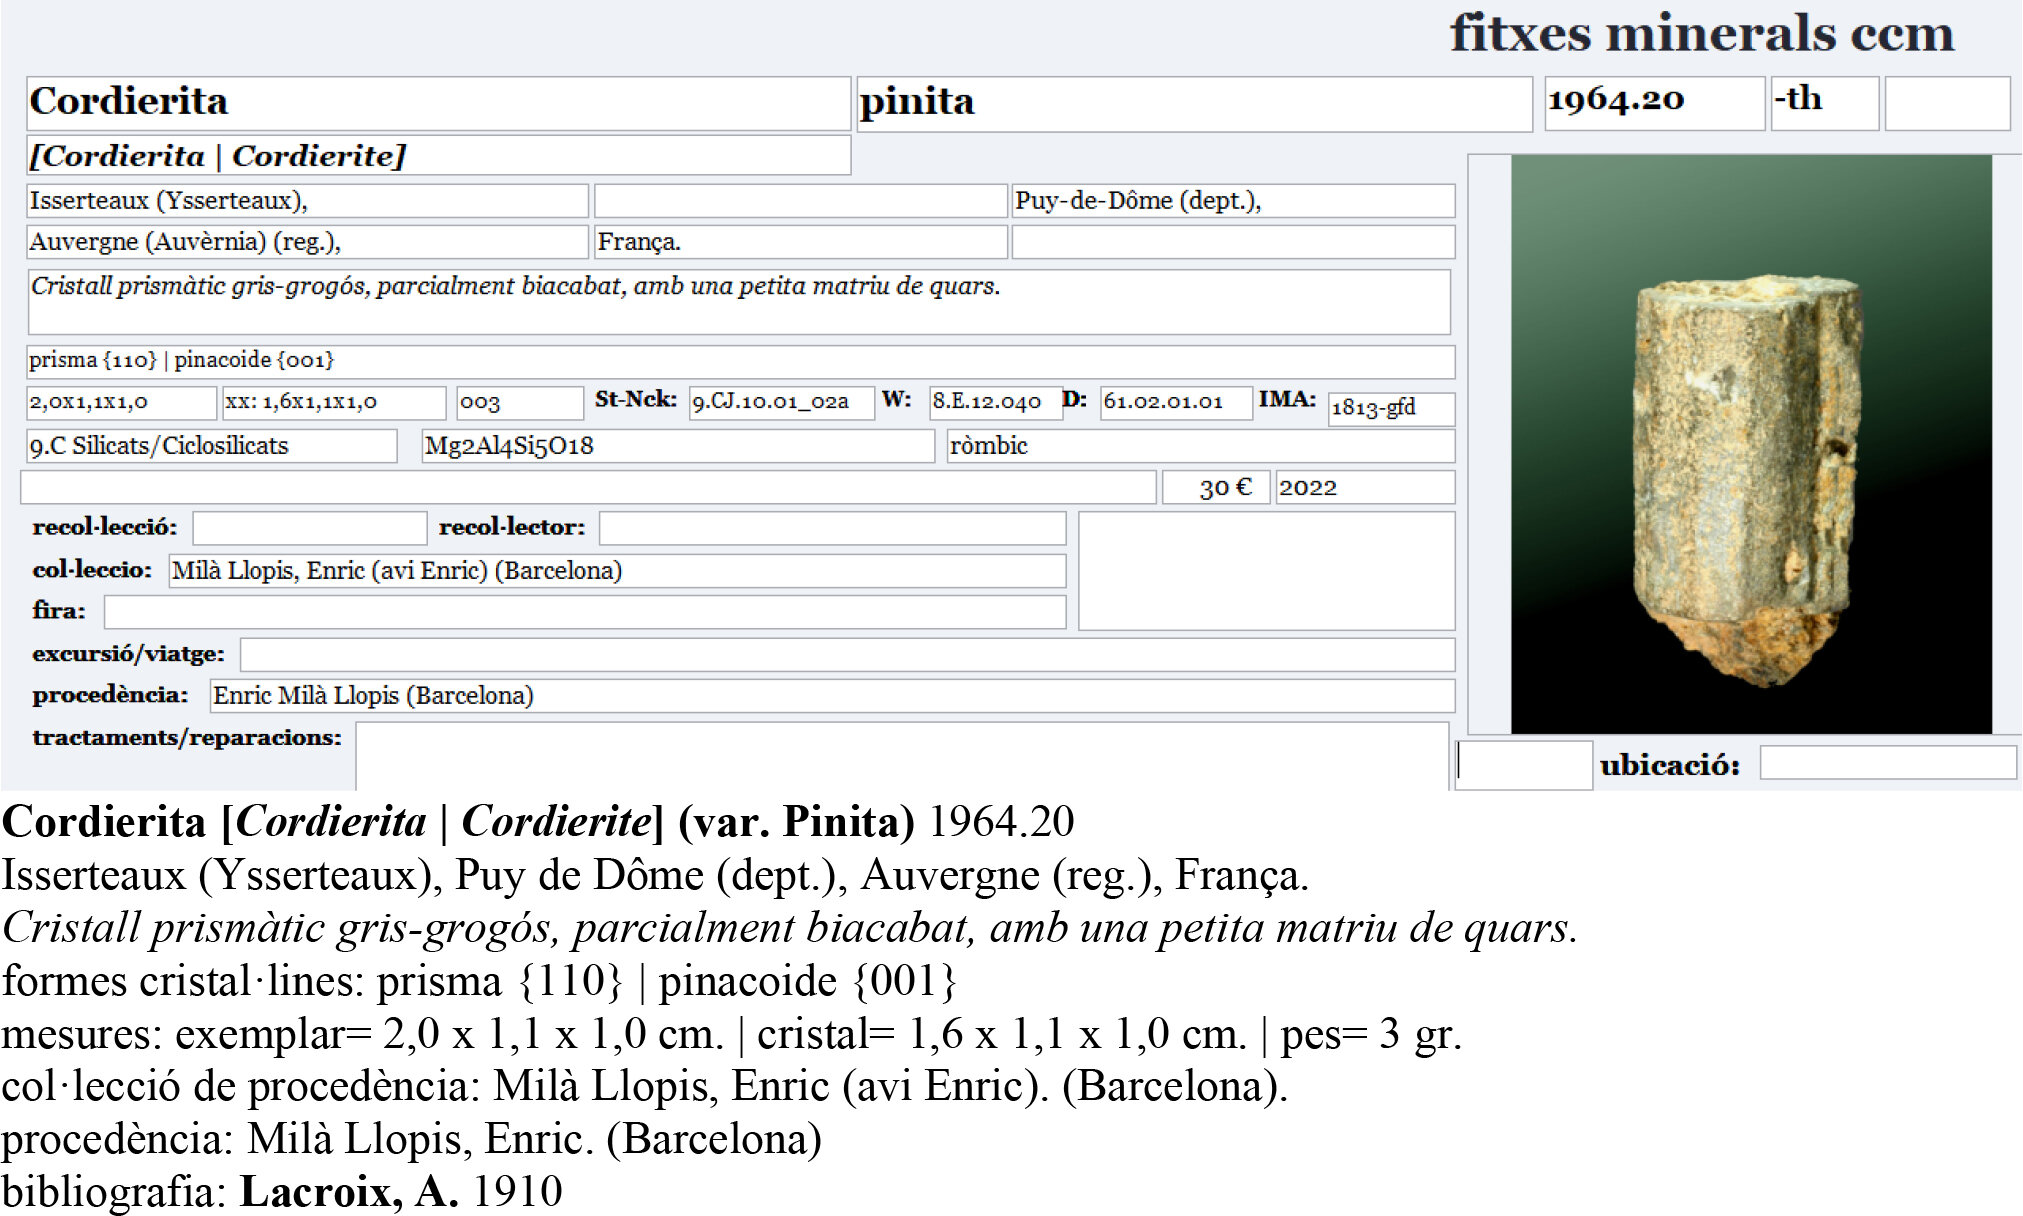Click the Cordierita mineral name field
Viewport: 2023px width, 1216px height.
[x=438, y=103]
